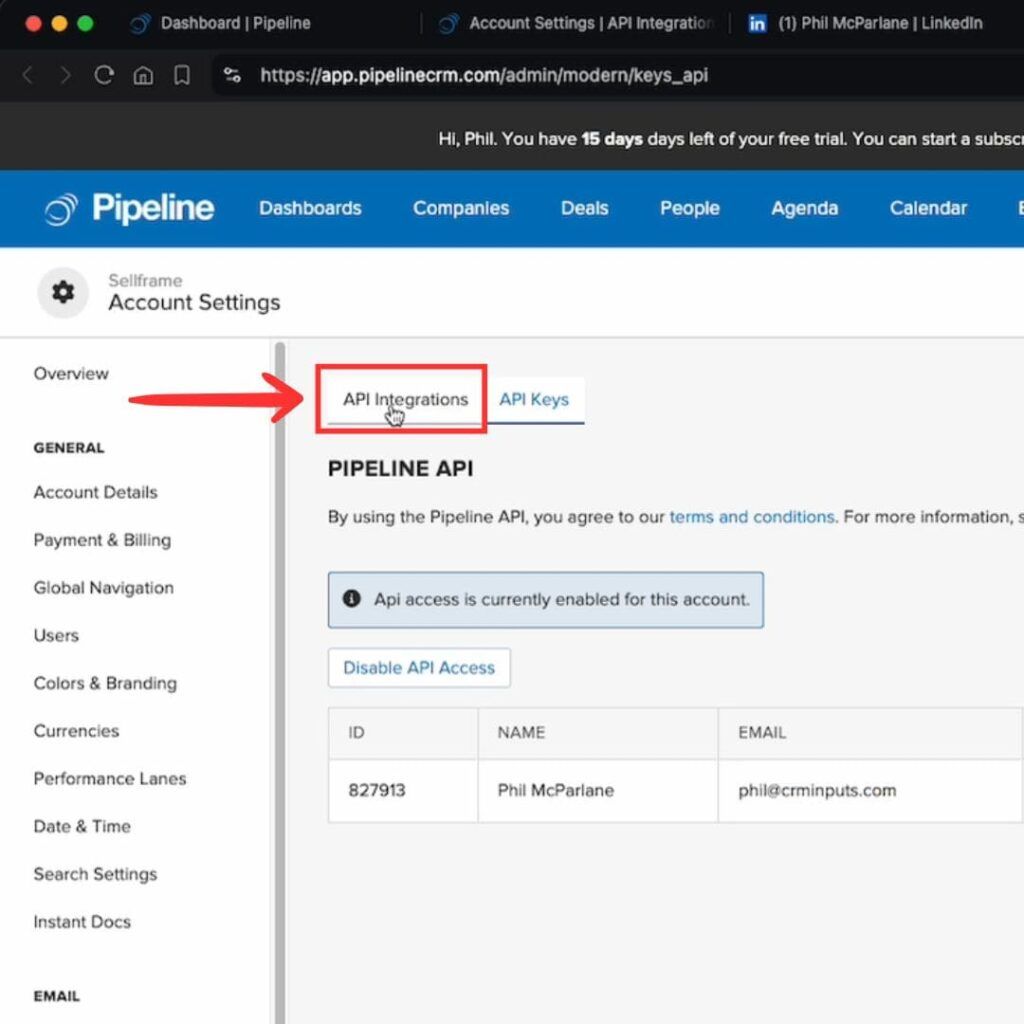Viewport: 1024px width, 1024px height.
Task: Click the Sellframe account name text
Action: click(145, 281)
